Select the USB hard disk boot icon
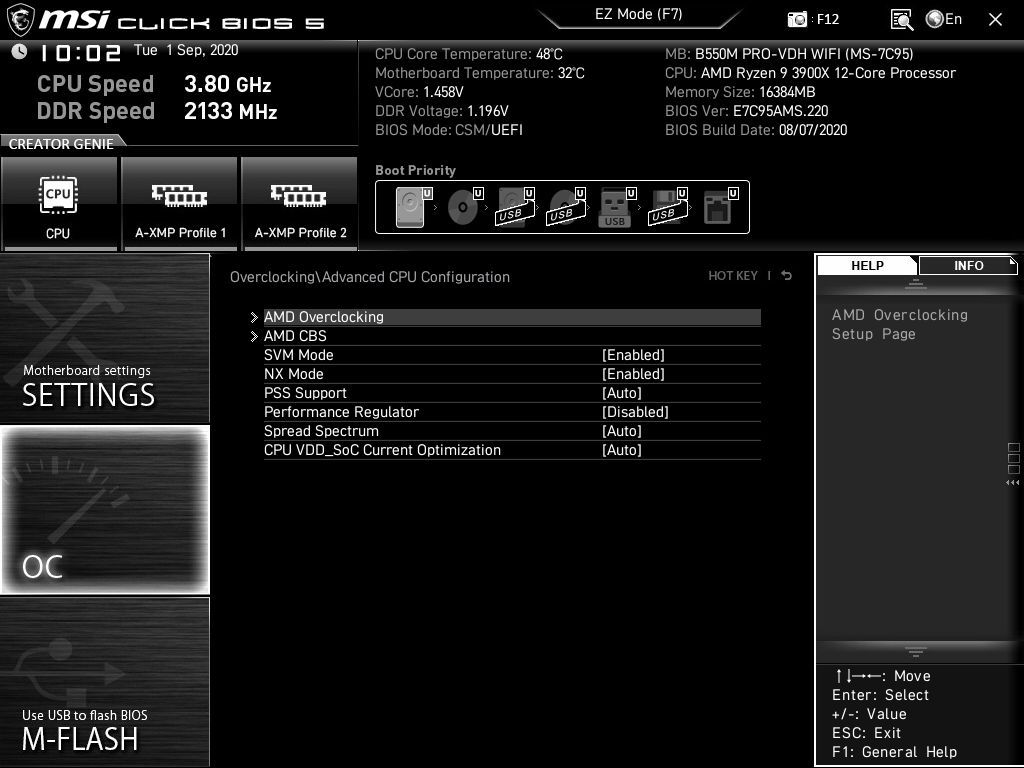1024x768 pixels. (516, 207)
